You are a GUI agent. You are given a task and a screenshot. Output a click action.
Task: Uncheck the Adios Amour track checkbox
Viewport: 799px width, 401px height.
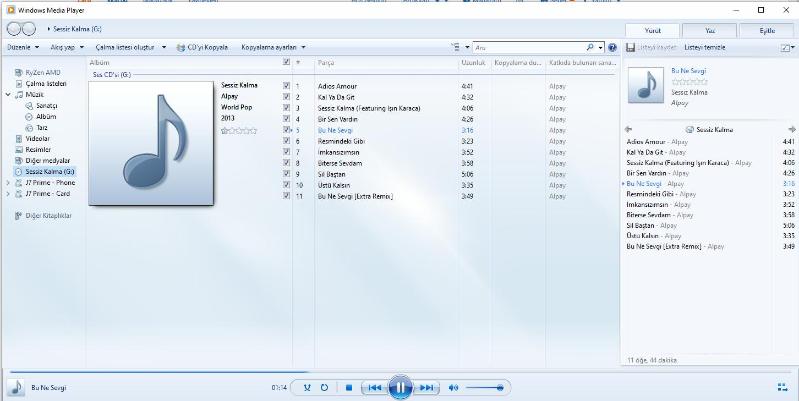pos(287,86)
